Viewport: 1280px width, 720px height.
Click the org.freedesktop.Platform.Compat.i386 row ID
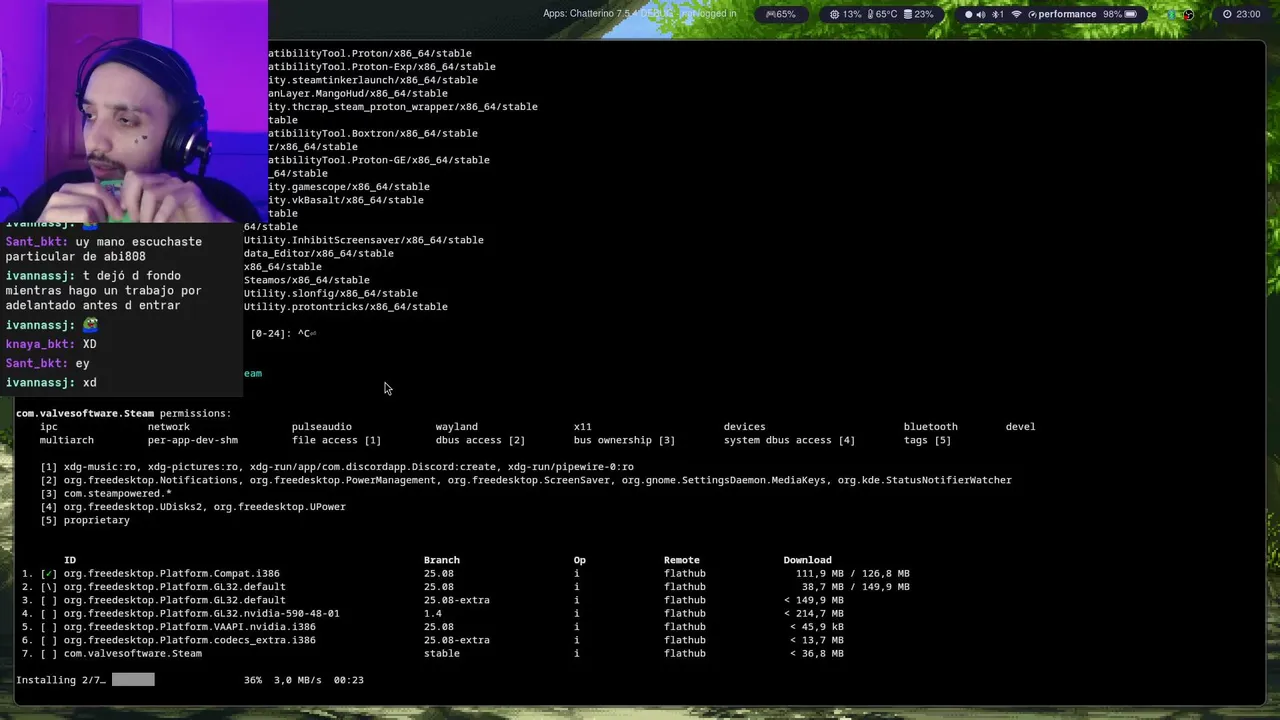(x=172, y=573)
